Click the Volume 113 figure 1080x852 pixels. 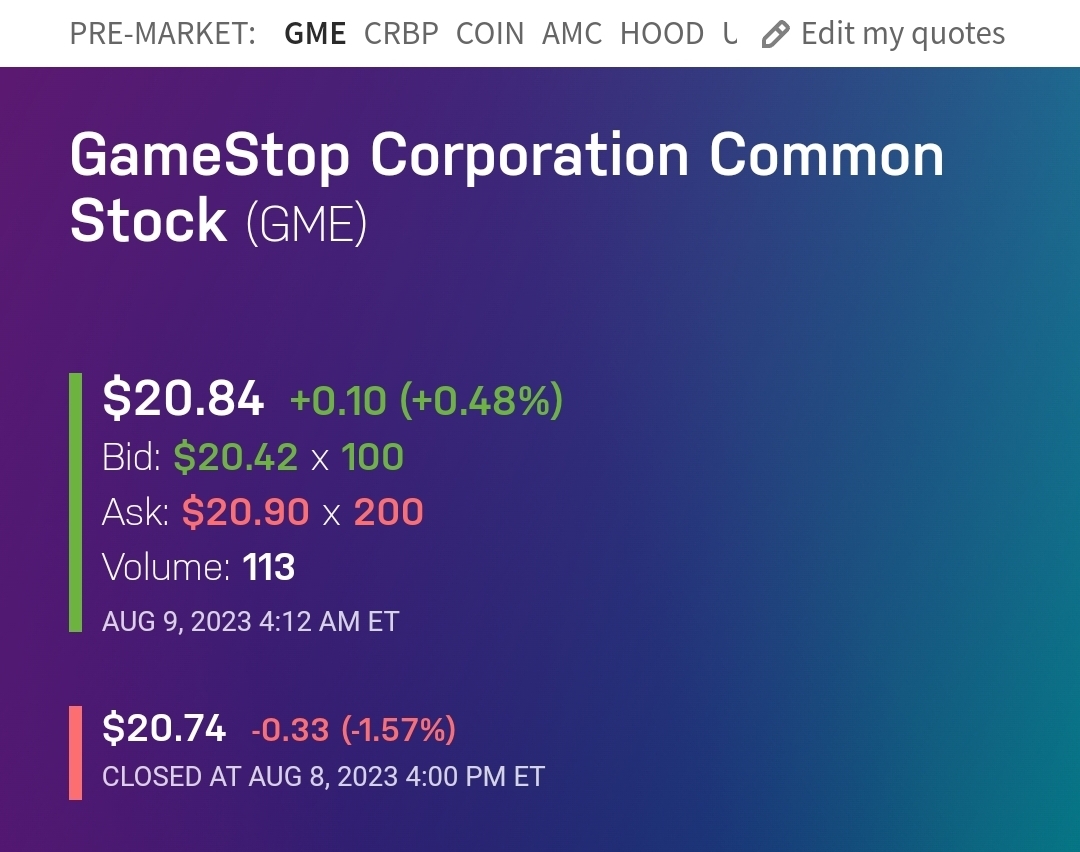click(269, 567)
